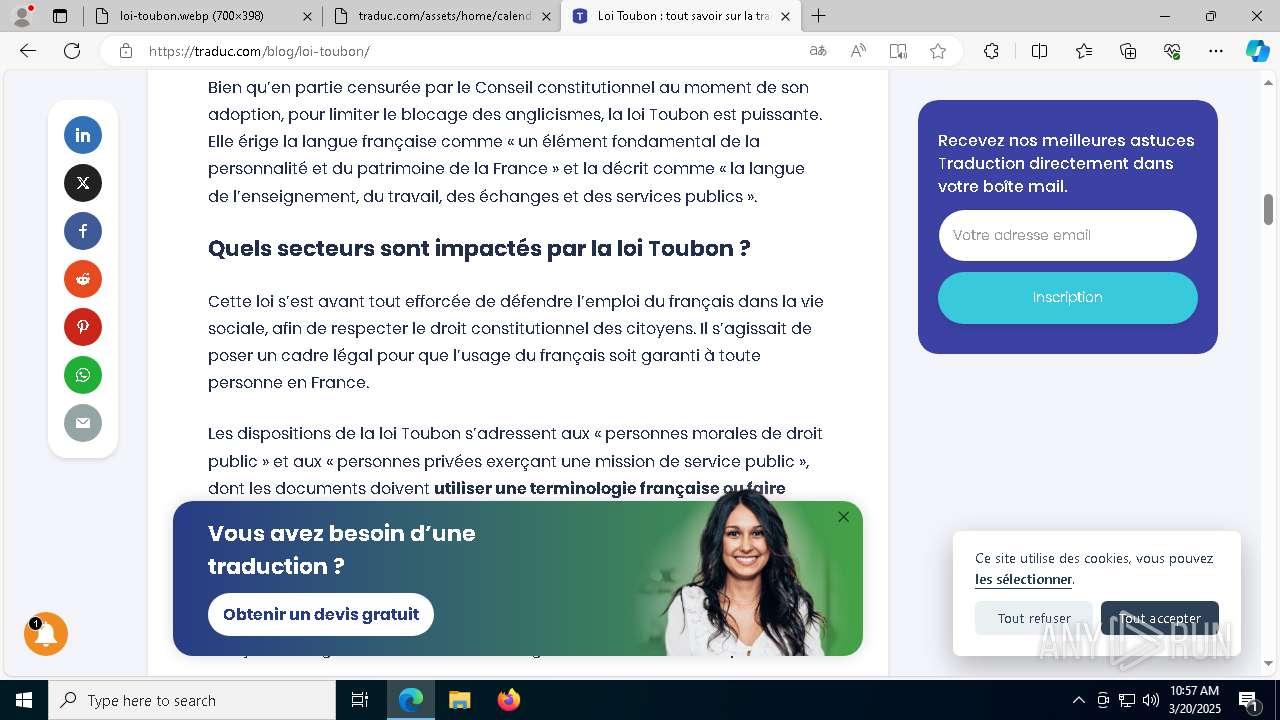This screenshot has height=720, width=1280.
Task: Accept all cookies with Tout accepter
Action: click(1160, 618)
